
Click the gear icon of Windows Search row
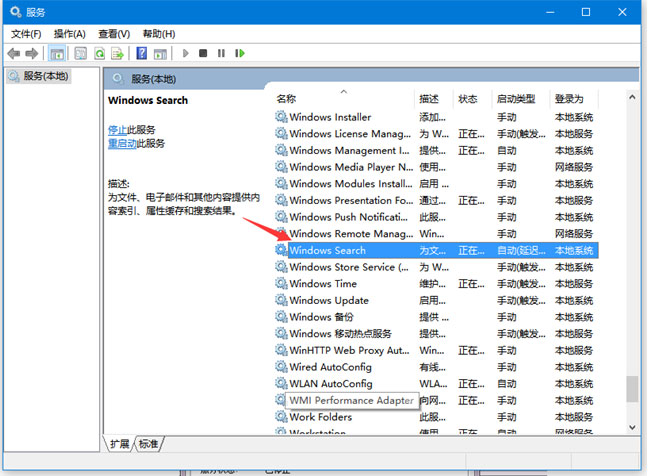coord(281,250)
